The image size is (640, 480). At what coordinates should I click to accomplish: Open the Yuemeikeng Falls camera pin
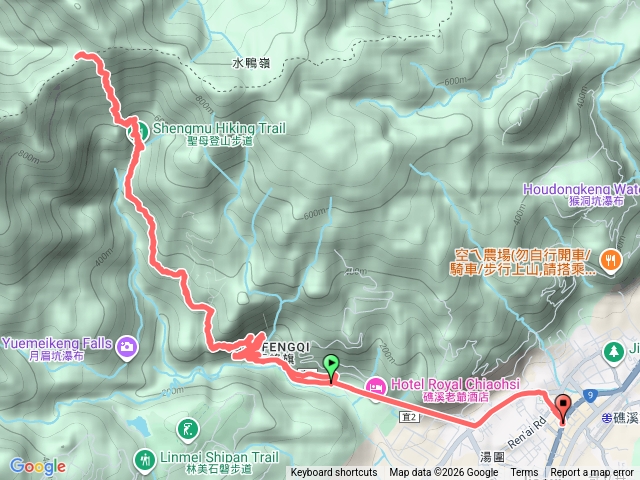click(127, 347)
